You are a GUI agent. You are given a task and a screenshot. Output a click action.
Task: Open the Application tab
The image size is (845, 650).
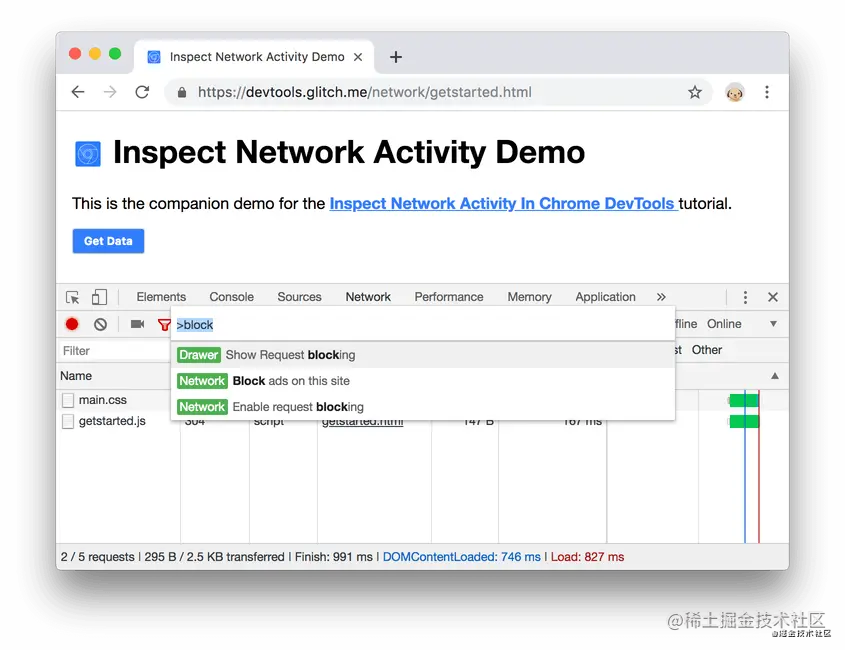coord(605,297)
